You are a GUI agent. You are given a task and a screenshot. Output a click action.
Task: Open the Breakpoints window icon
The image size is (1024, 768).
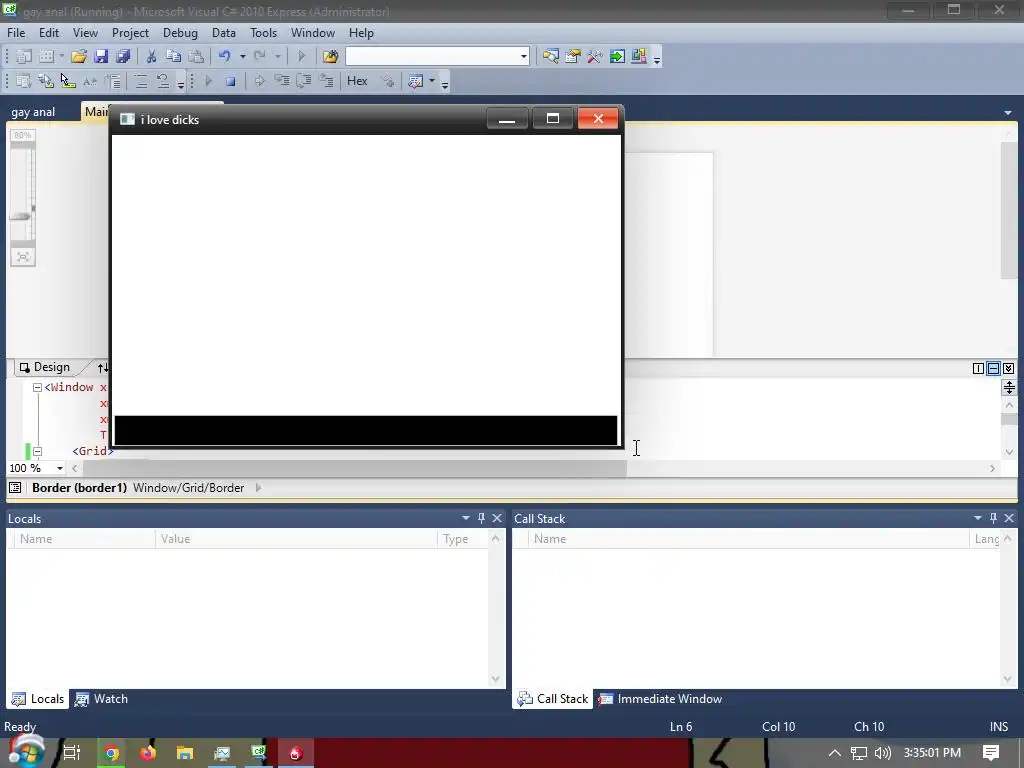(x=415, y=82)
